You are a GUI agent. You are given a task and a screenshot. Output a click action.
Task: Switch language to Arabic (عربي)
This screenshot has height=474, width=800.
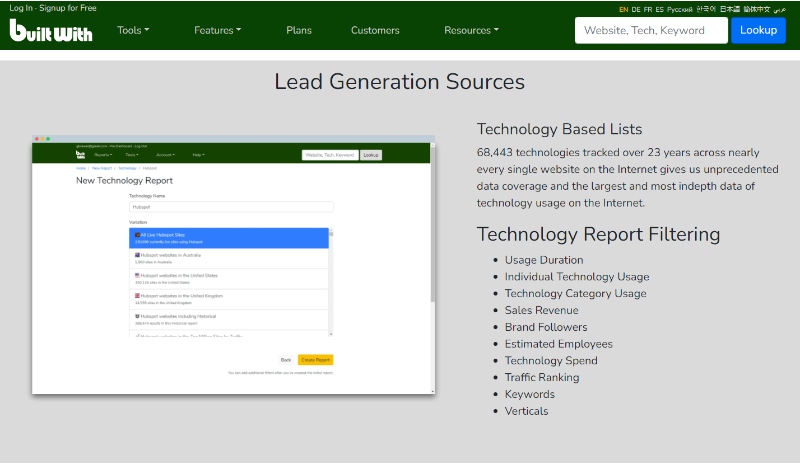coord(780,9)
